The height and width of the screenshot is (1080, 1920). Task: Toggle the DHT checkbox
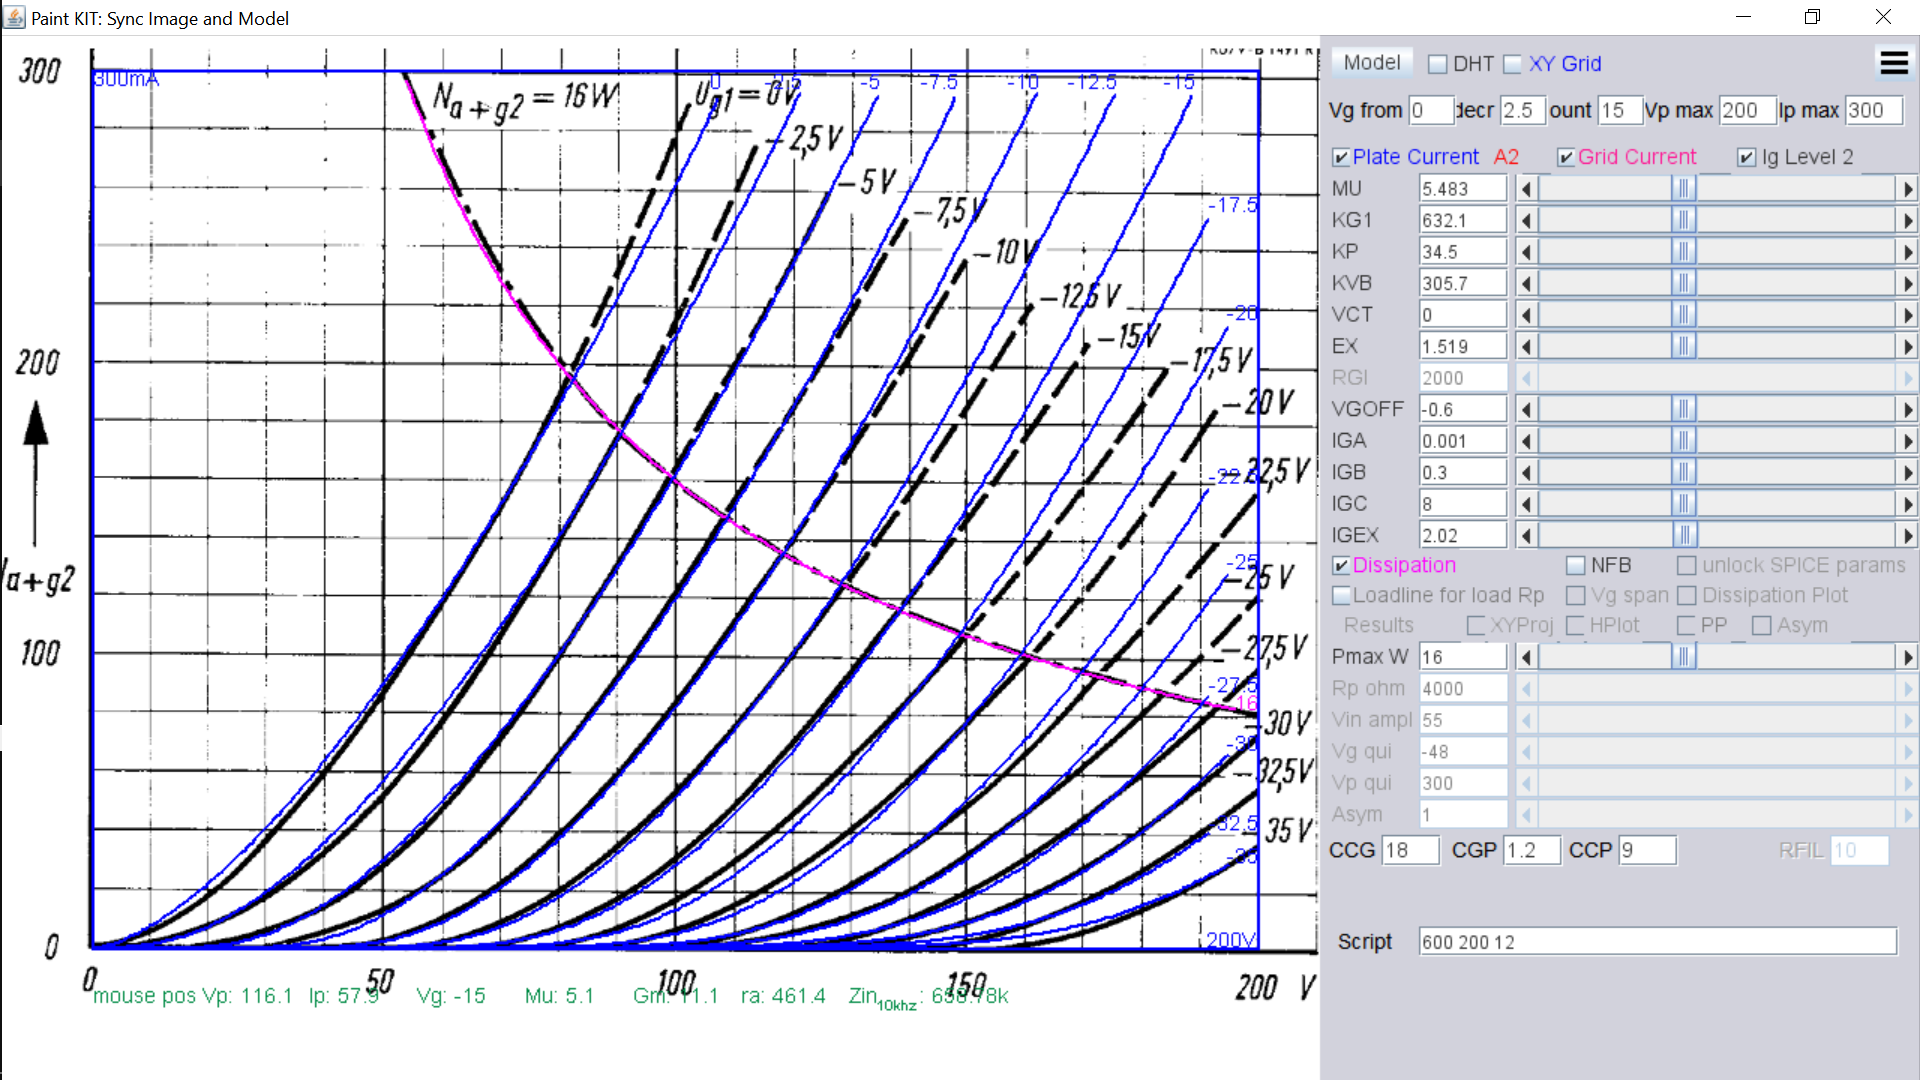tap(1438, 64)
